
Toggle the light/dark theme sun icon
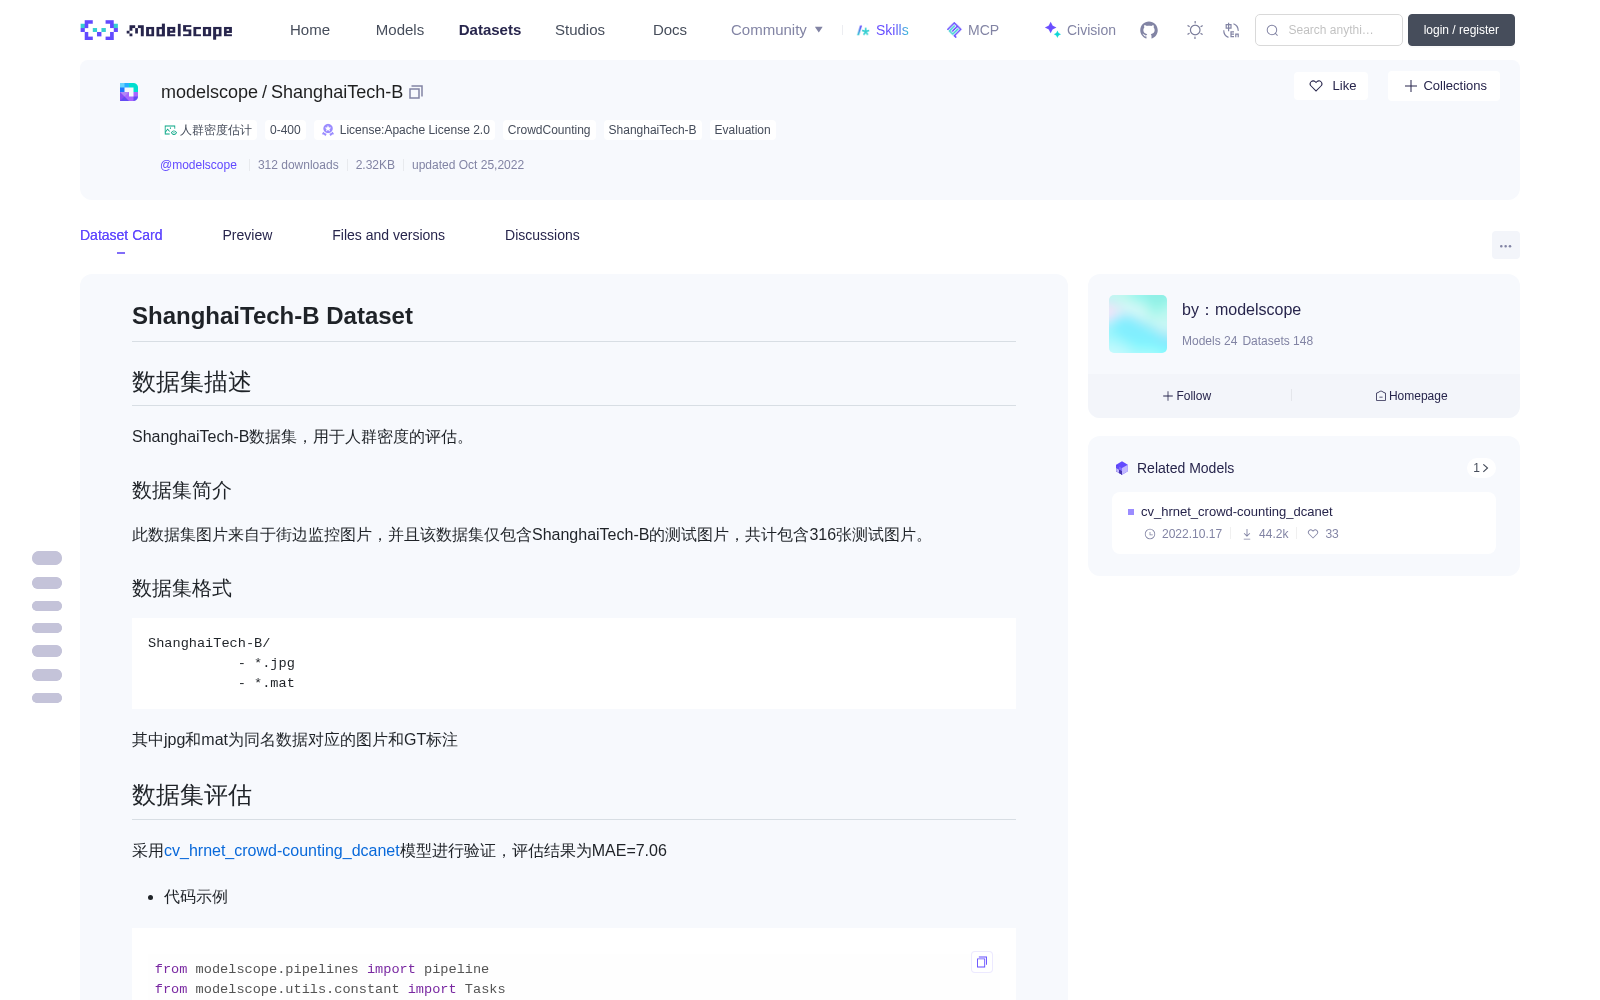[x=1195, y=30]
